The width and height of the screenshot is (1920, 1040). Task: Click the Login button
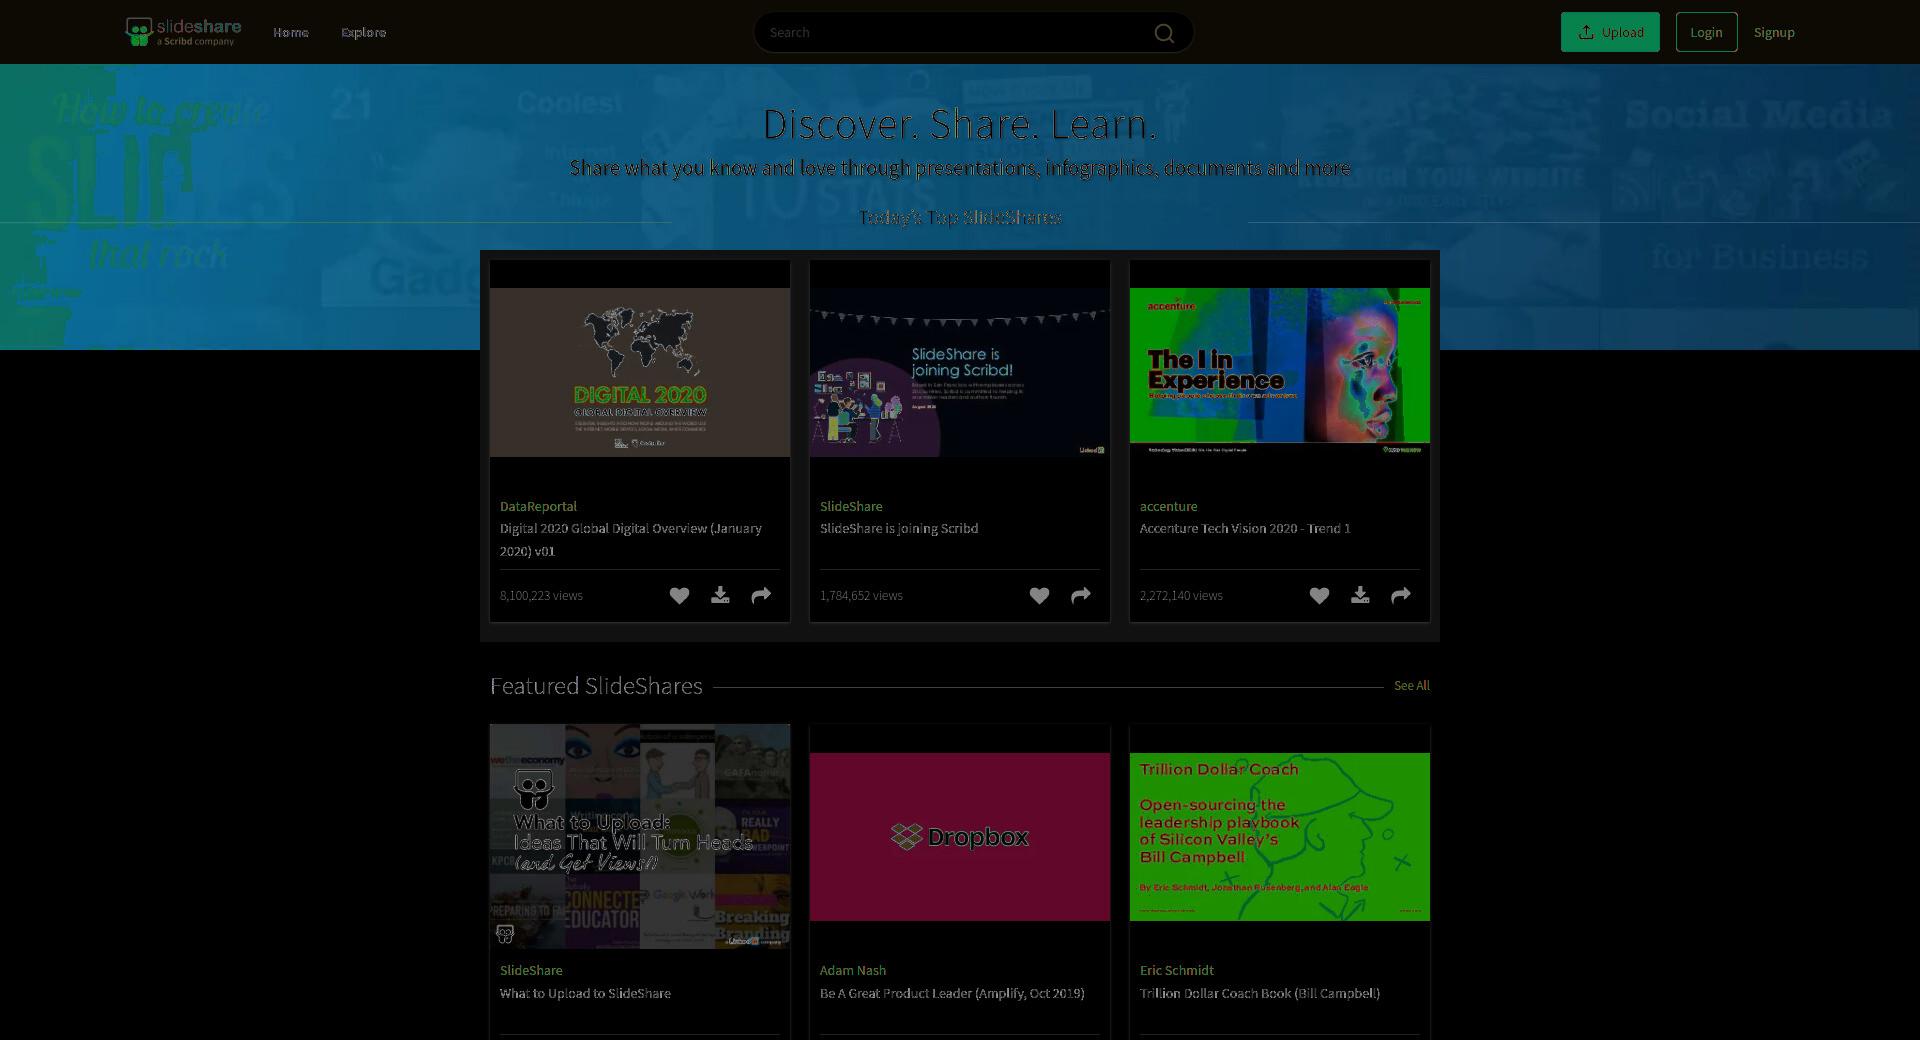pos(1706,32)
